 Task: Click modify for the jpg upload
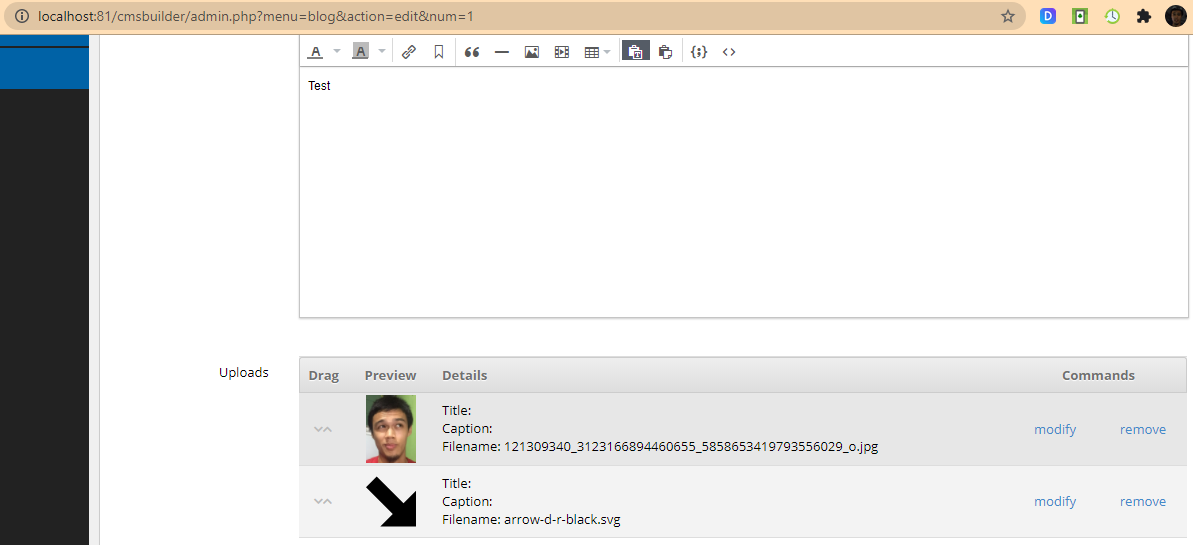click(1055, 429)
